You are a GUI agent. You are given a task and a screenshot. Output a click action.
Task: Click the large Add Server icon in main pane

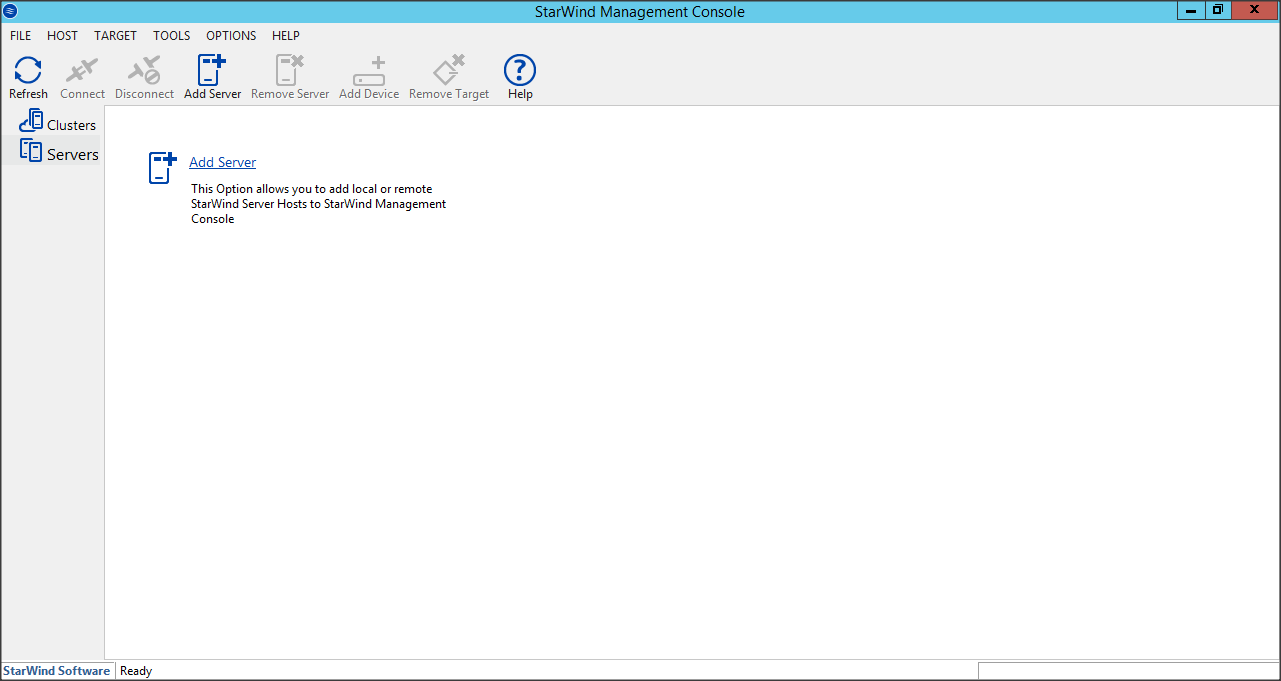click(162, 167)
